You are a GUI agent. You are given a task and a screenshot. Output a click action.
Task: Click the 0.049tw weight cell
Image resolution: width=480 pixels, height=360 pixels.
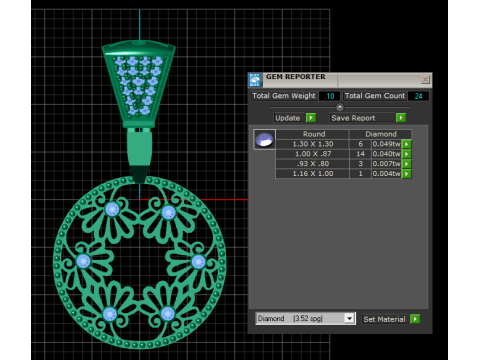pos(386,144)
